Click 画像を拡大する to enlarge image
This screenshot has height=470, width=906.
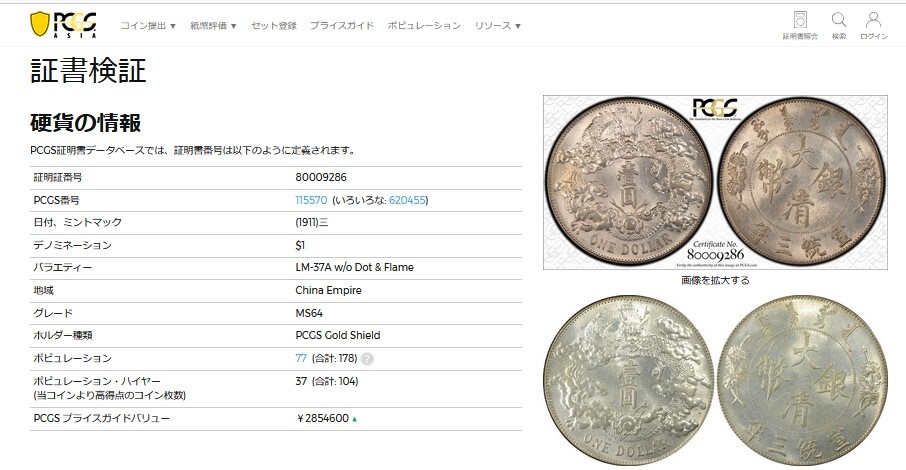715,280
